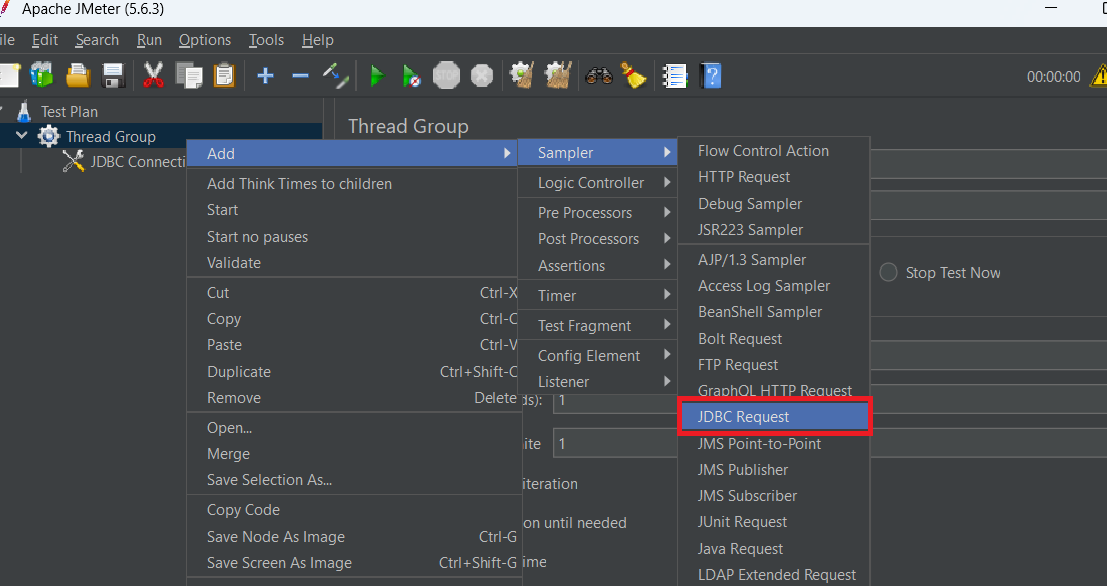The height and width of the screenshot is (586, 1107).
Task: Open the Help menu
Action: tap(318, 40)
